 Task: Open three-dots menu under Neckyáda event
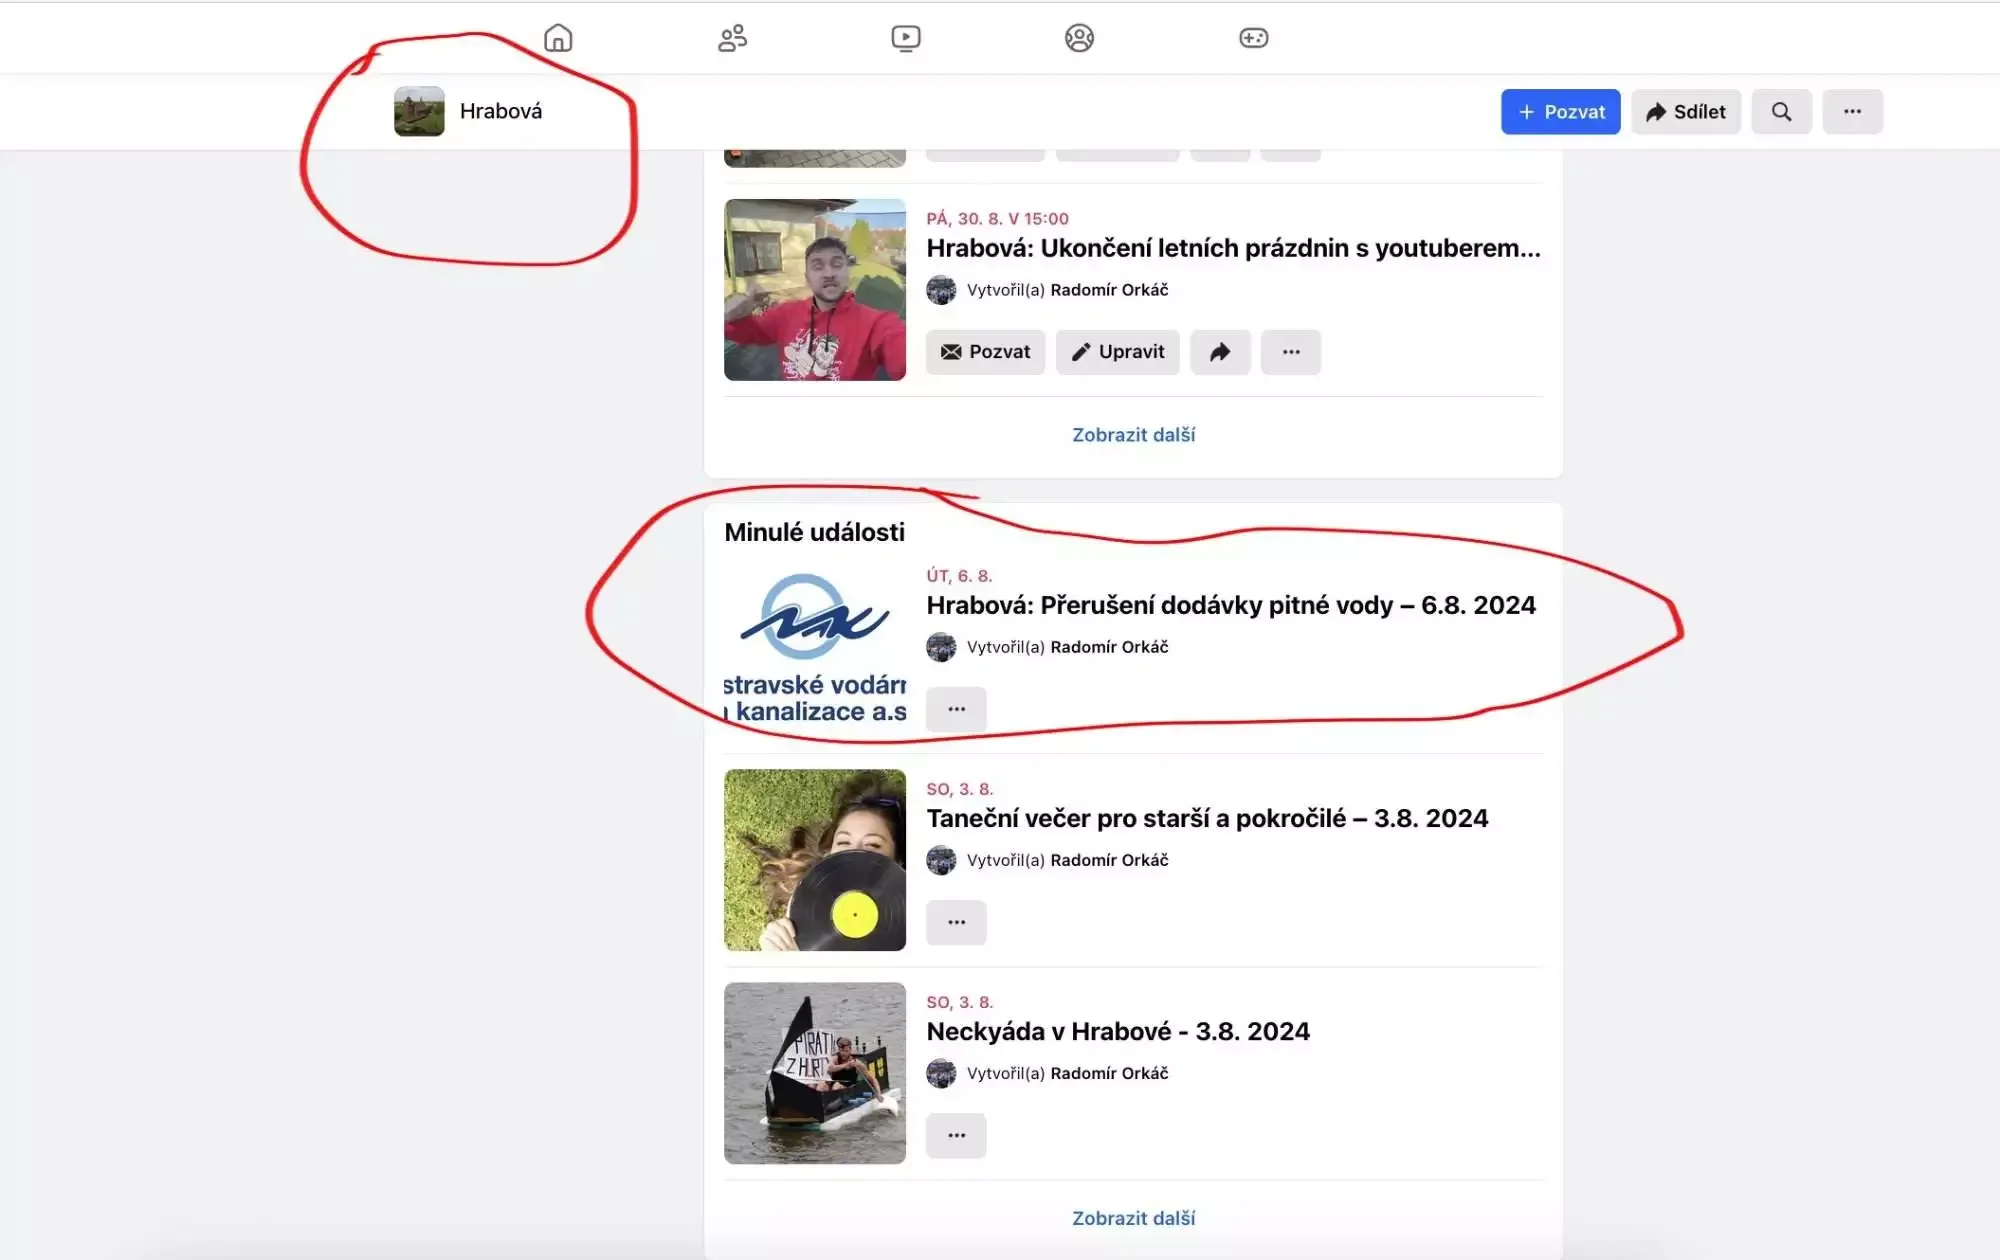click(x=956, y=1135)
